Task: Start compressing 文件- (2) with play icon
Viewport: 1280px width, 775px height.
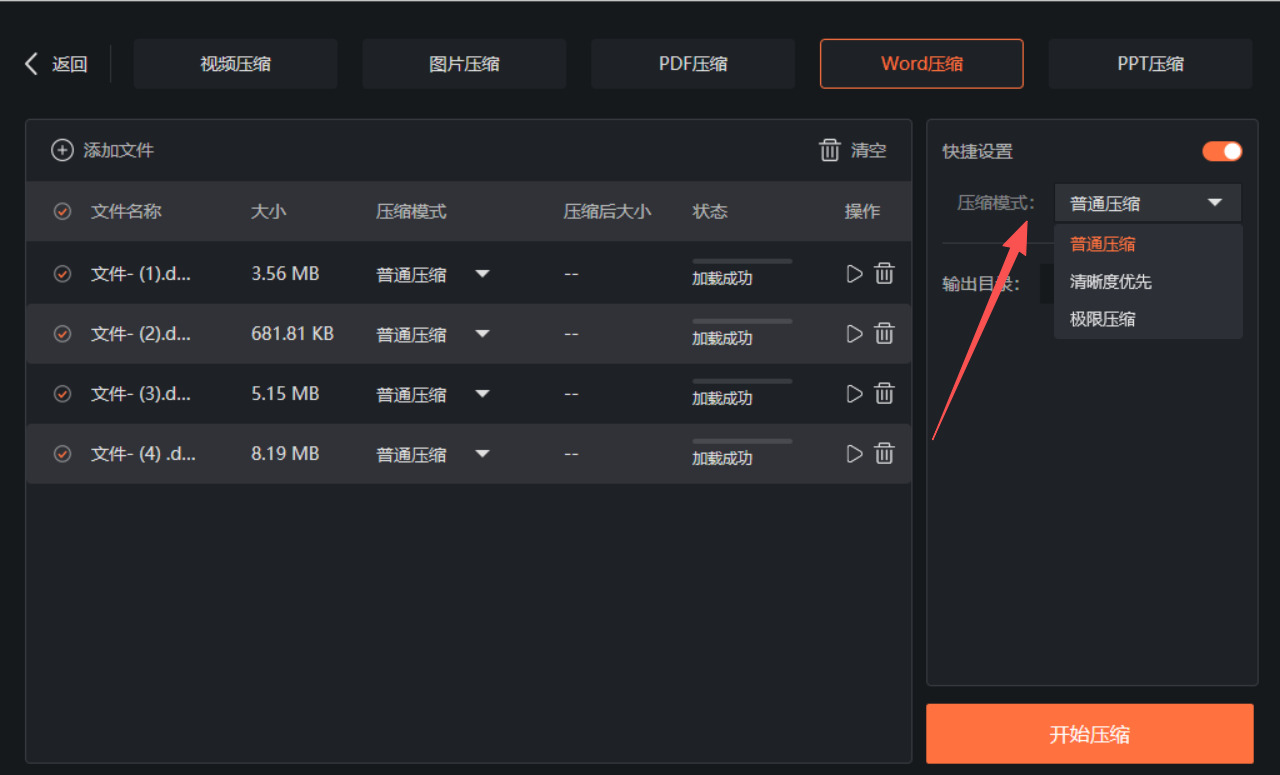Action: (854, 334)
